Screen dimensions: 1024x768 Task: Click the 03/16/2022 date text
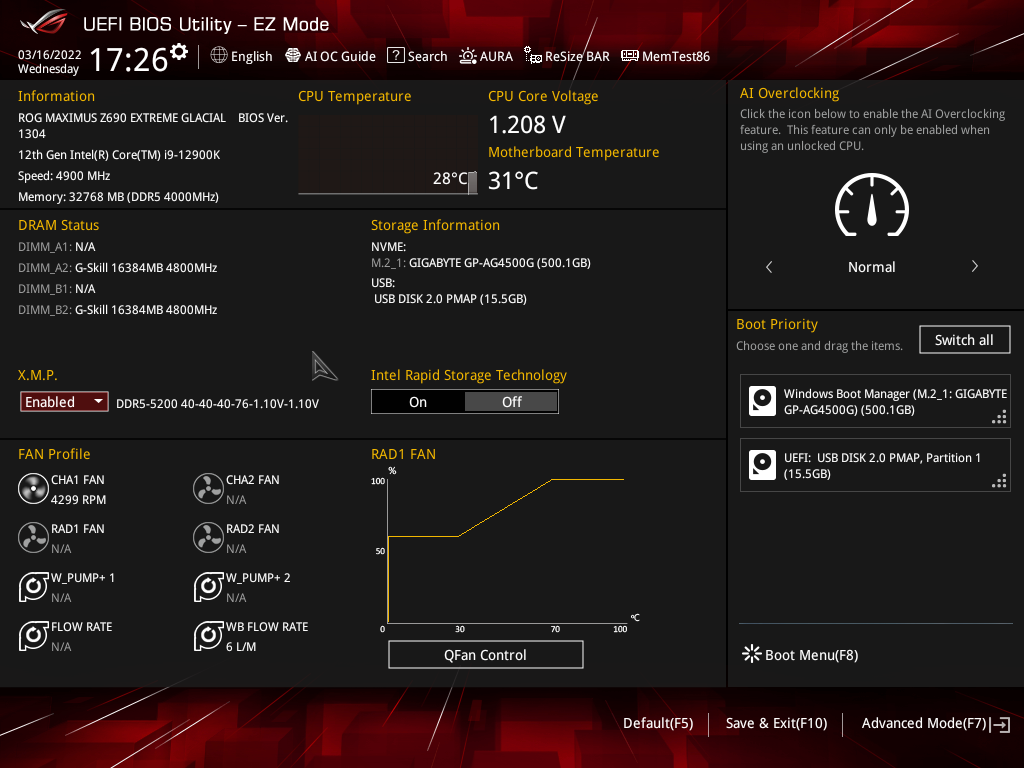[x=50, y=54]
